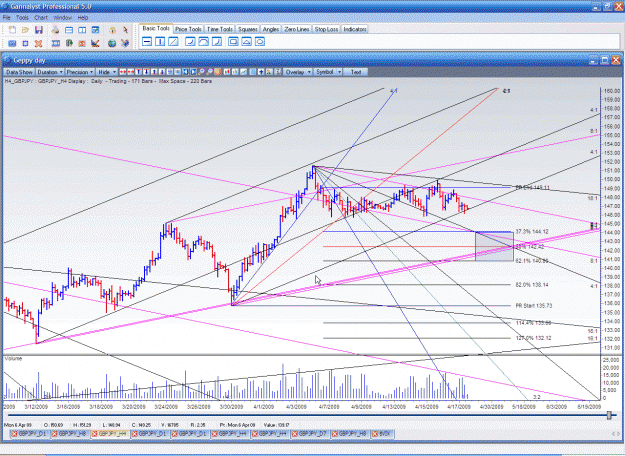Click the New document icon
The image size is (625, 456).
(x=12, y=30)
